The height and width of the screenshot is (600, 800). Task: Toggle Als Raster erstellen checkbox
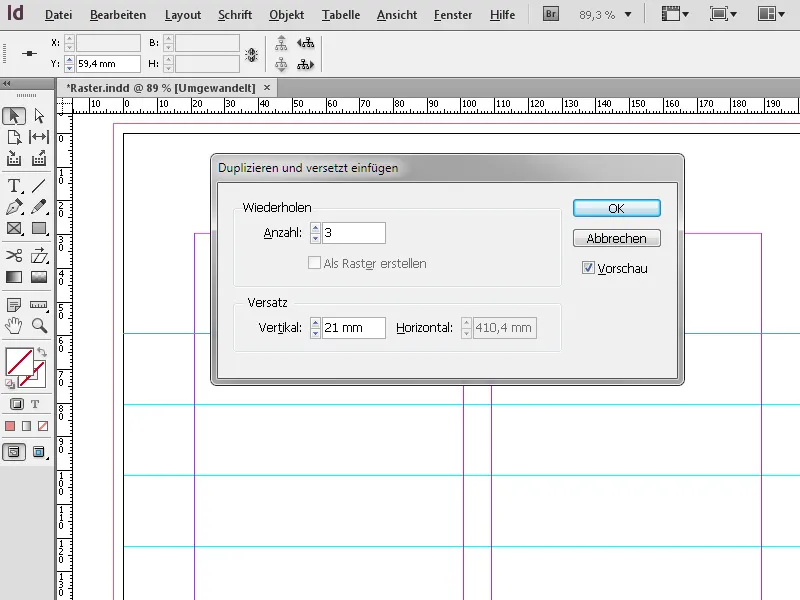coord(314,263)
